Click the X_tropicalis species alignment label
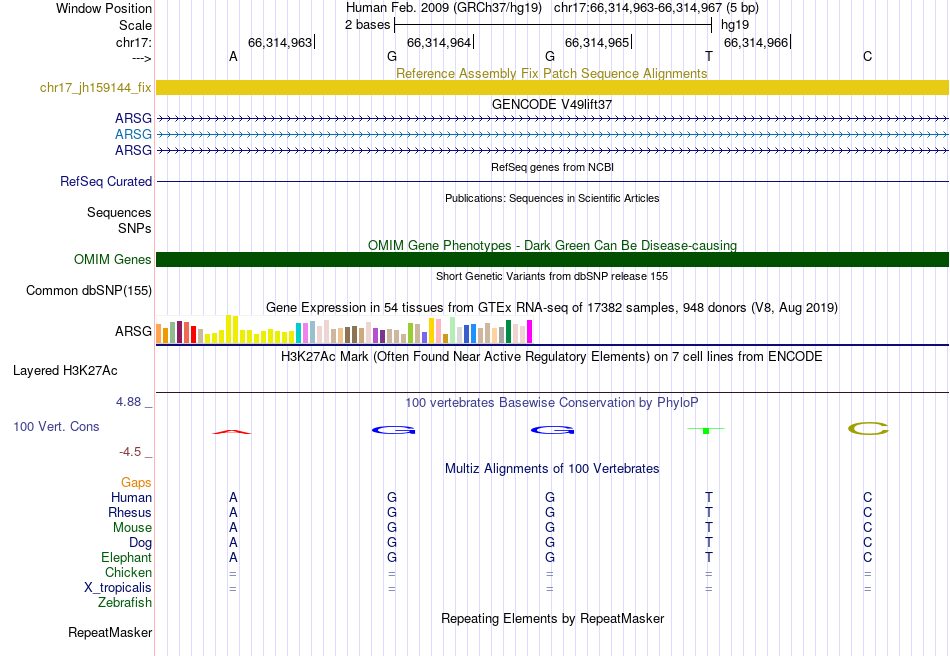The height and width of the screenshot is (656, 950). pyautogui.click(x=118, y=588)
